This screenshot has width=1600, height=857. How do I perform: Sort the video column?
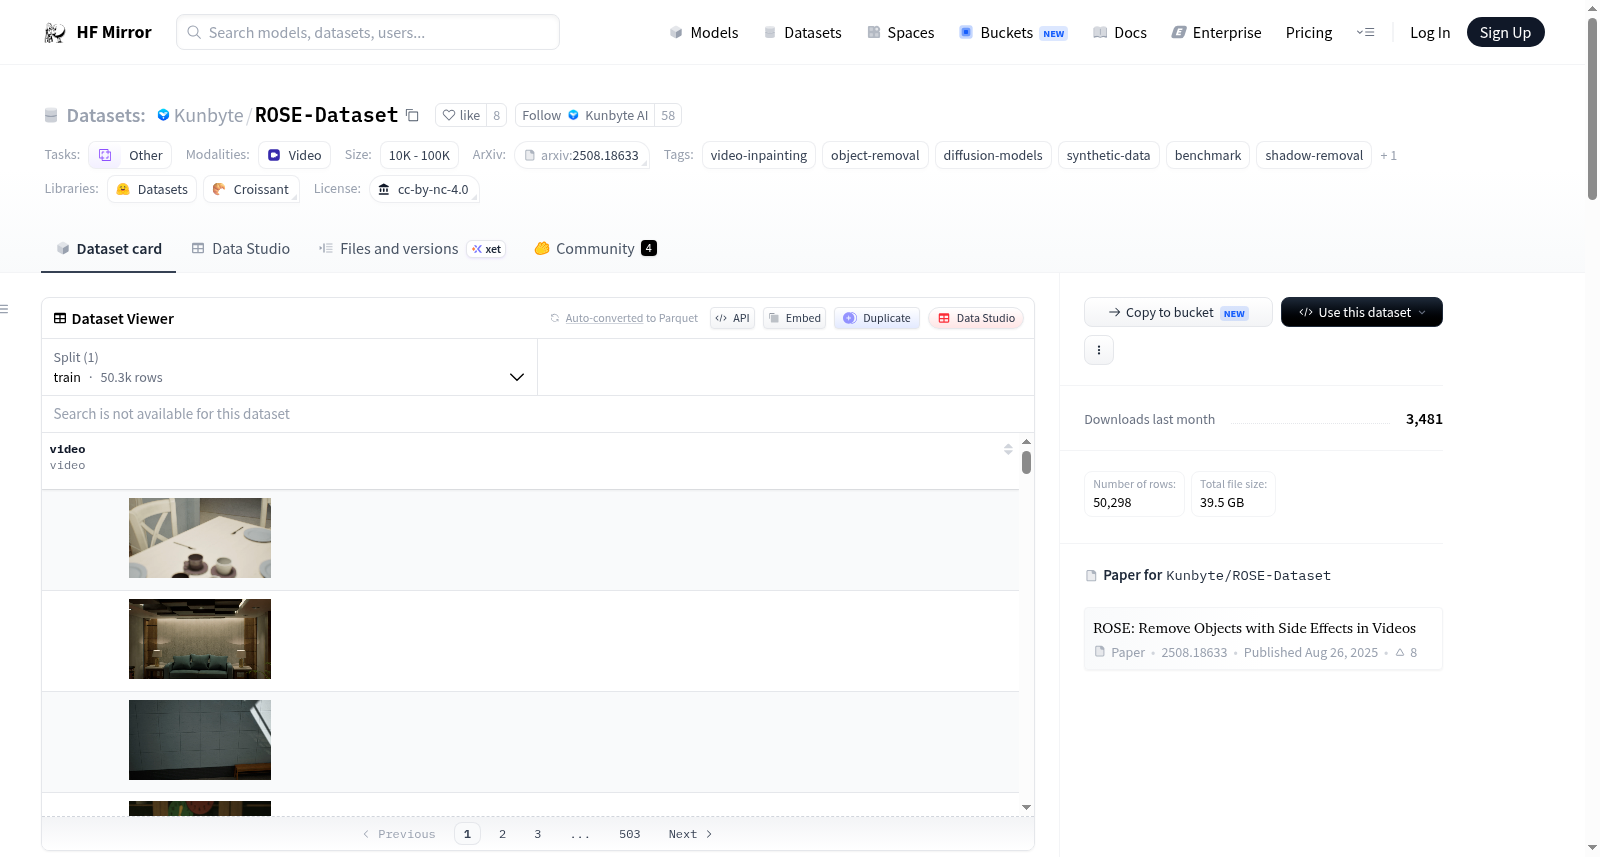point(1008,450)
